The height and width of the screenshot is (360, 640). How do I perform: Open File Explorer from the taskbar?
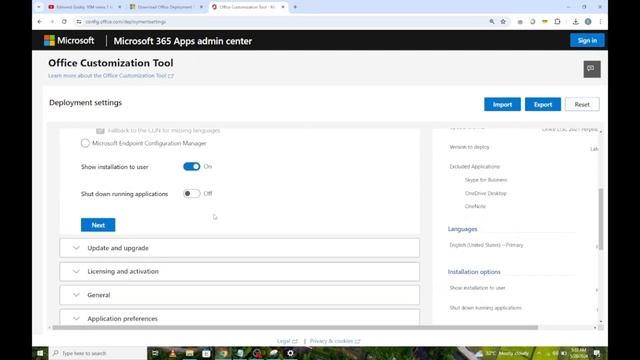(189, 353)
